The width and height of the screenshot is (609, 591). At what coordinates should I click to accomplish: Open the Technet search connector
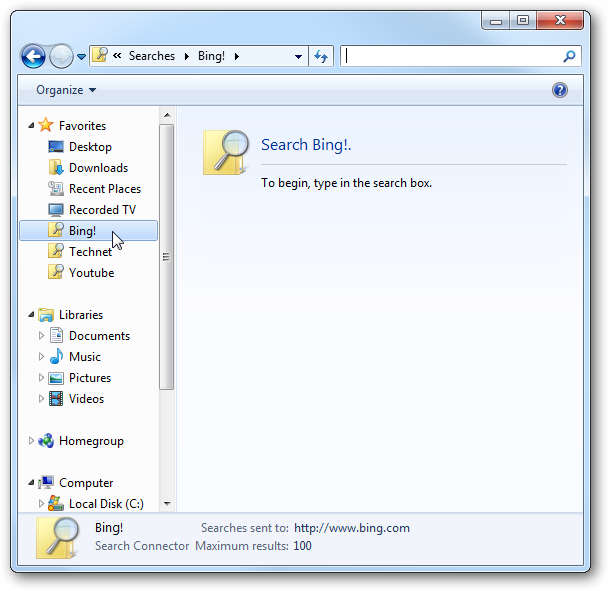click(x=90, y=252)
